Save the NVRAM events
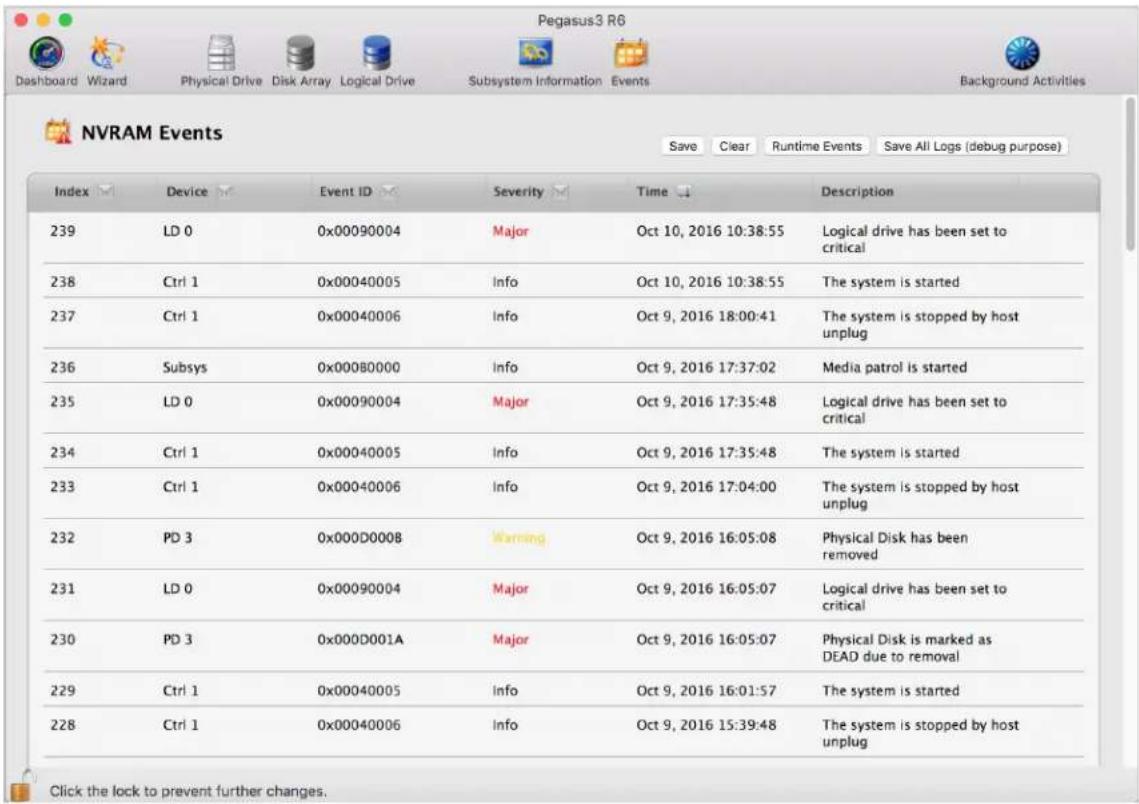 682,146
